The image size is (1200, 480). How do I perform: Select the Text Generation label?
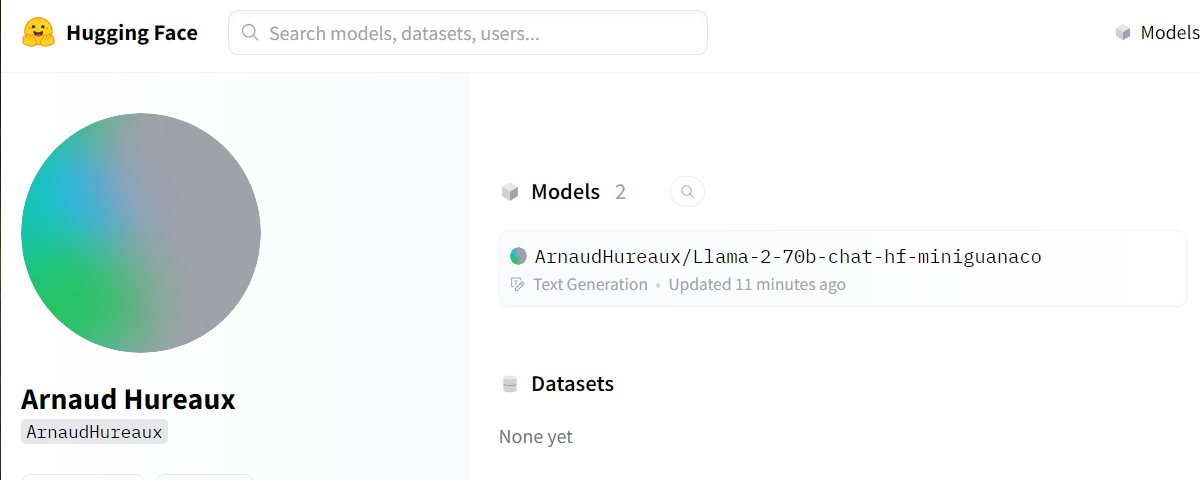coord(590,284)
